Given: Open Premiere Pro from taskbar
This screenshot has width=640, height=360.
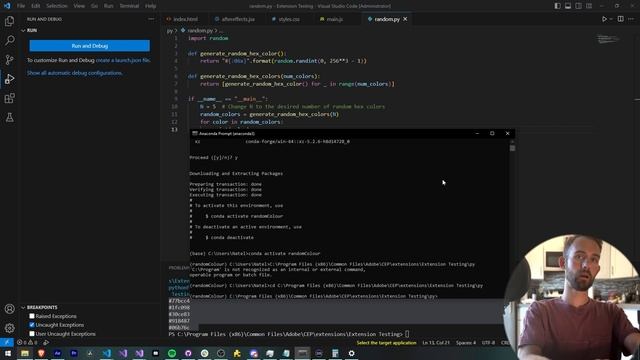Looking at the screenshot, I should pos(74,353).
